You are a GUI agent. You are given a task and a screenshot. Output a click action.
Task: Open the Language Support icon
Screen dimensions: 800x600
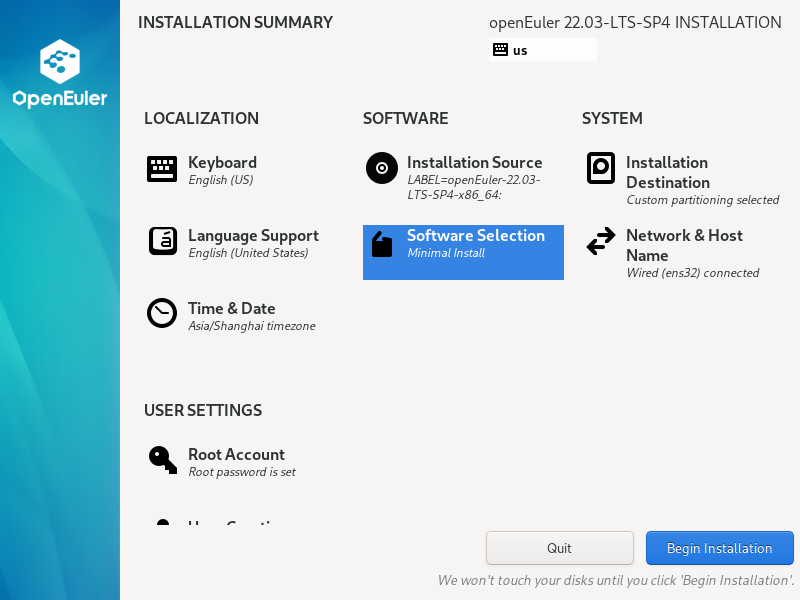[163, 241]
